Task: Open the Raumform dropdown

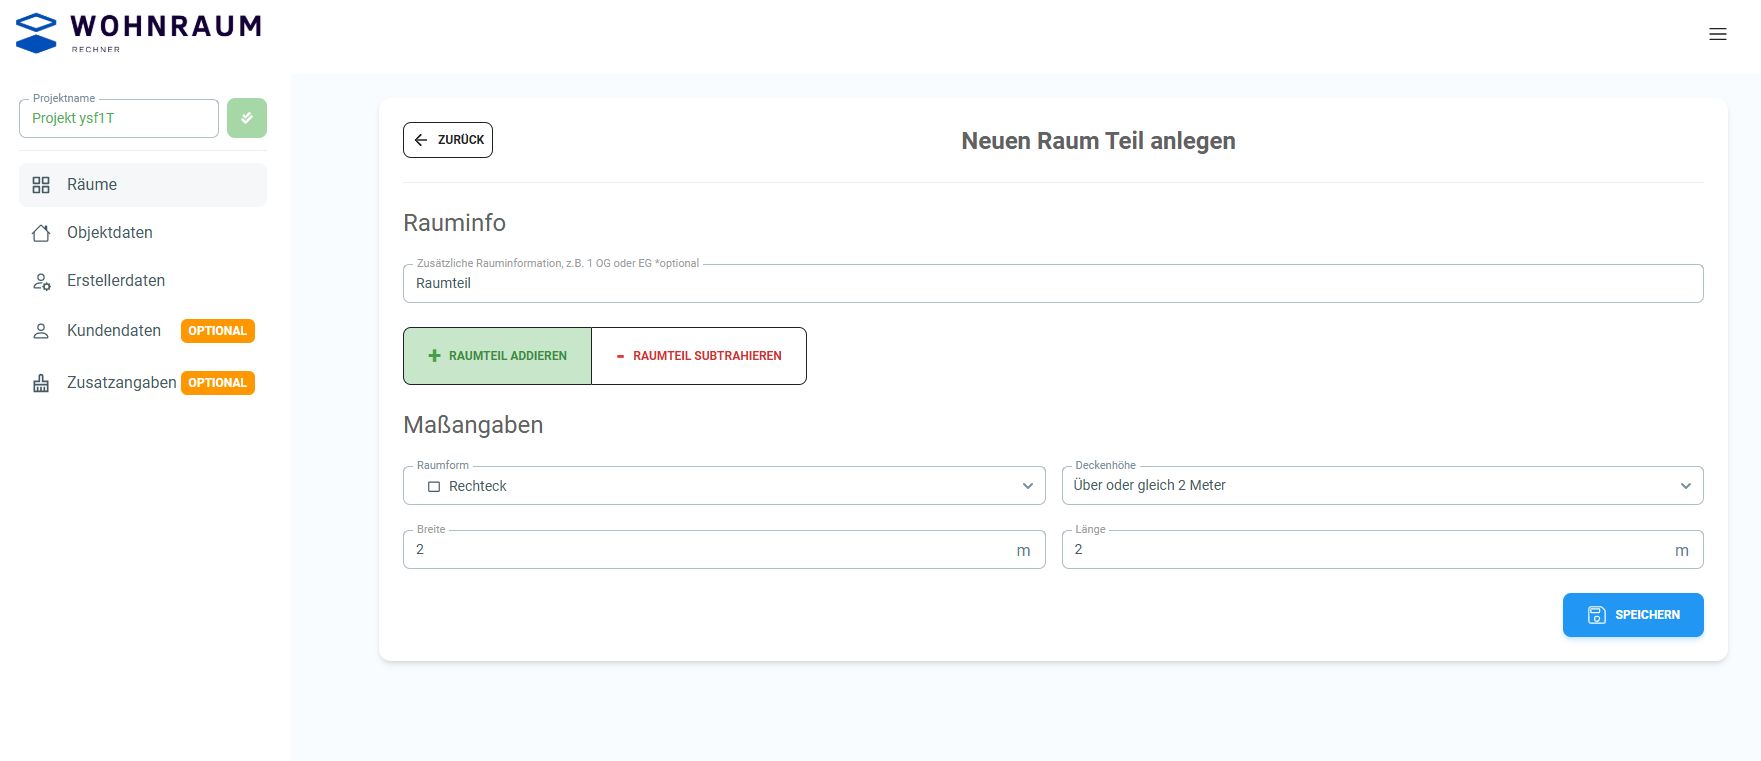Action: (x=724, y=486)
